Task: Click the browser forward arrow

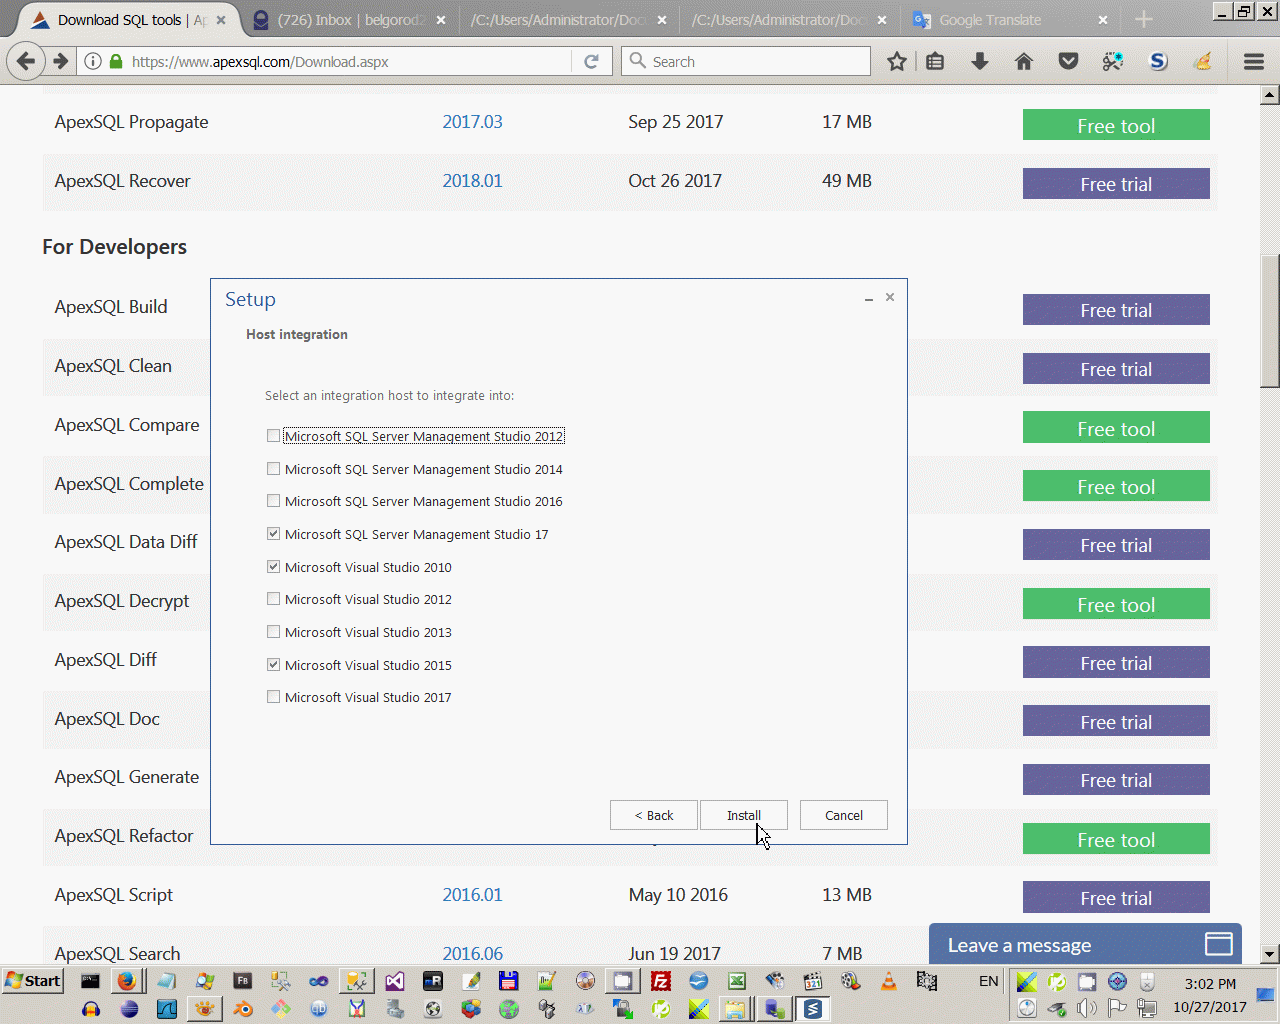Action: point(61,62)
